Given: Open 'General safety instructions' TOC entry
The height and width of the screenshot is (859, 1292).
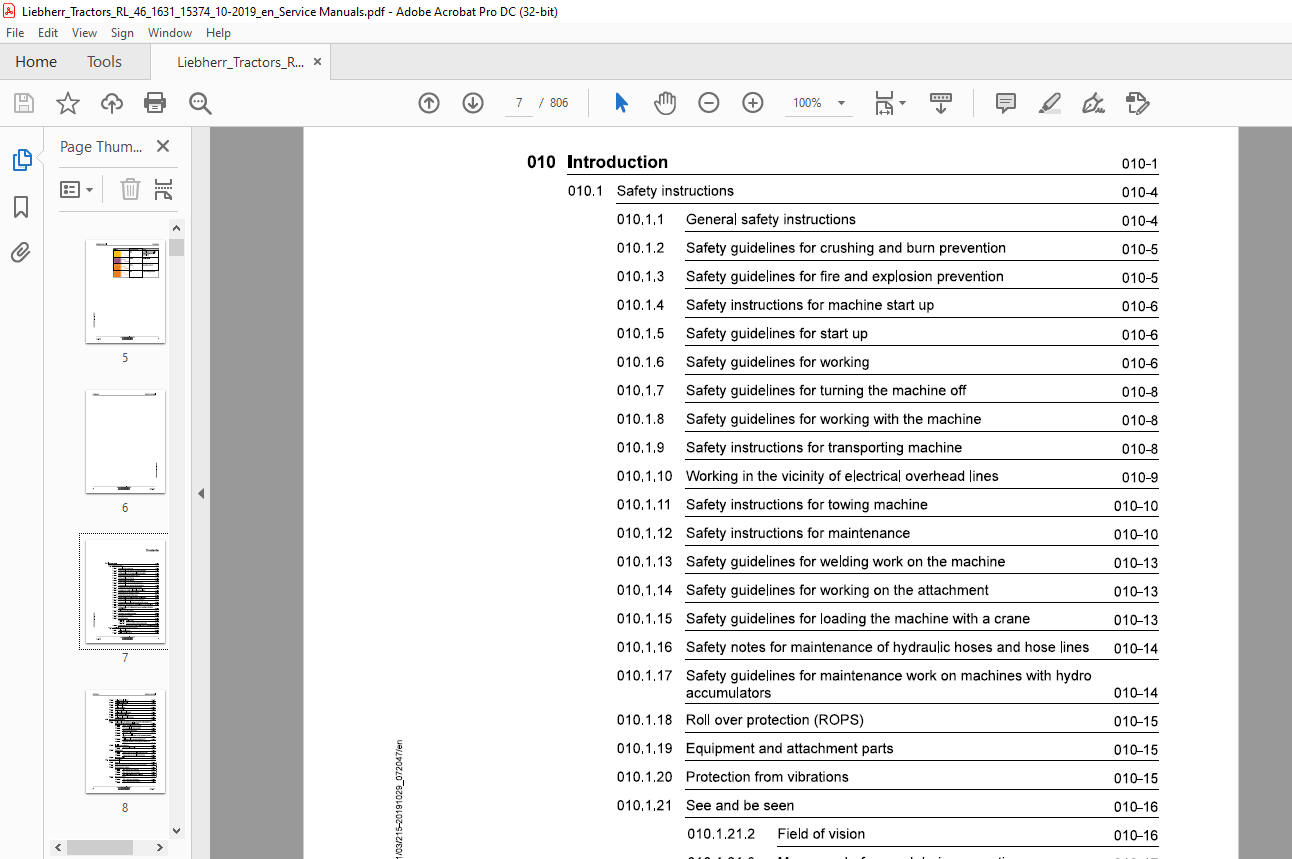Looking at the screenshot, I should click(771, 219).
